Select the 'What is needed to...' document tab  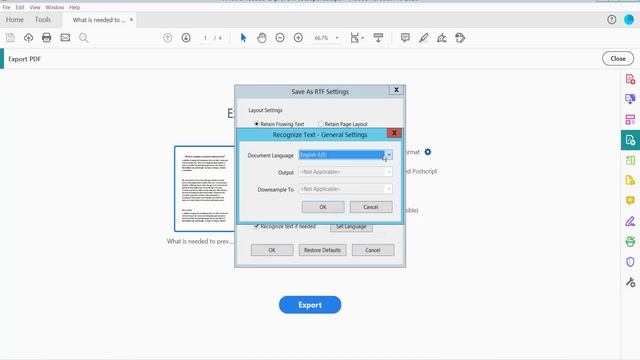(x=98, y=20)
